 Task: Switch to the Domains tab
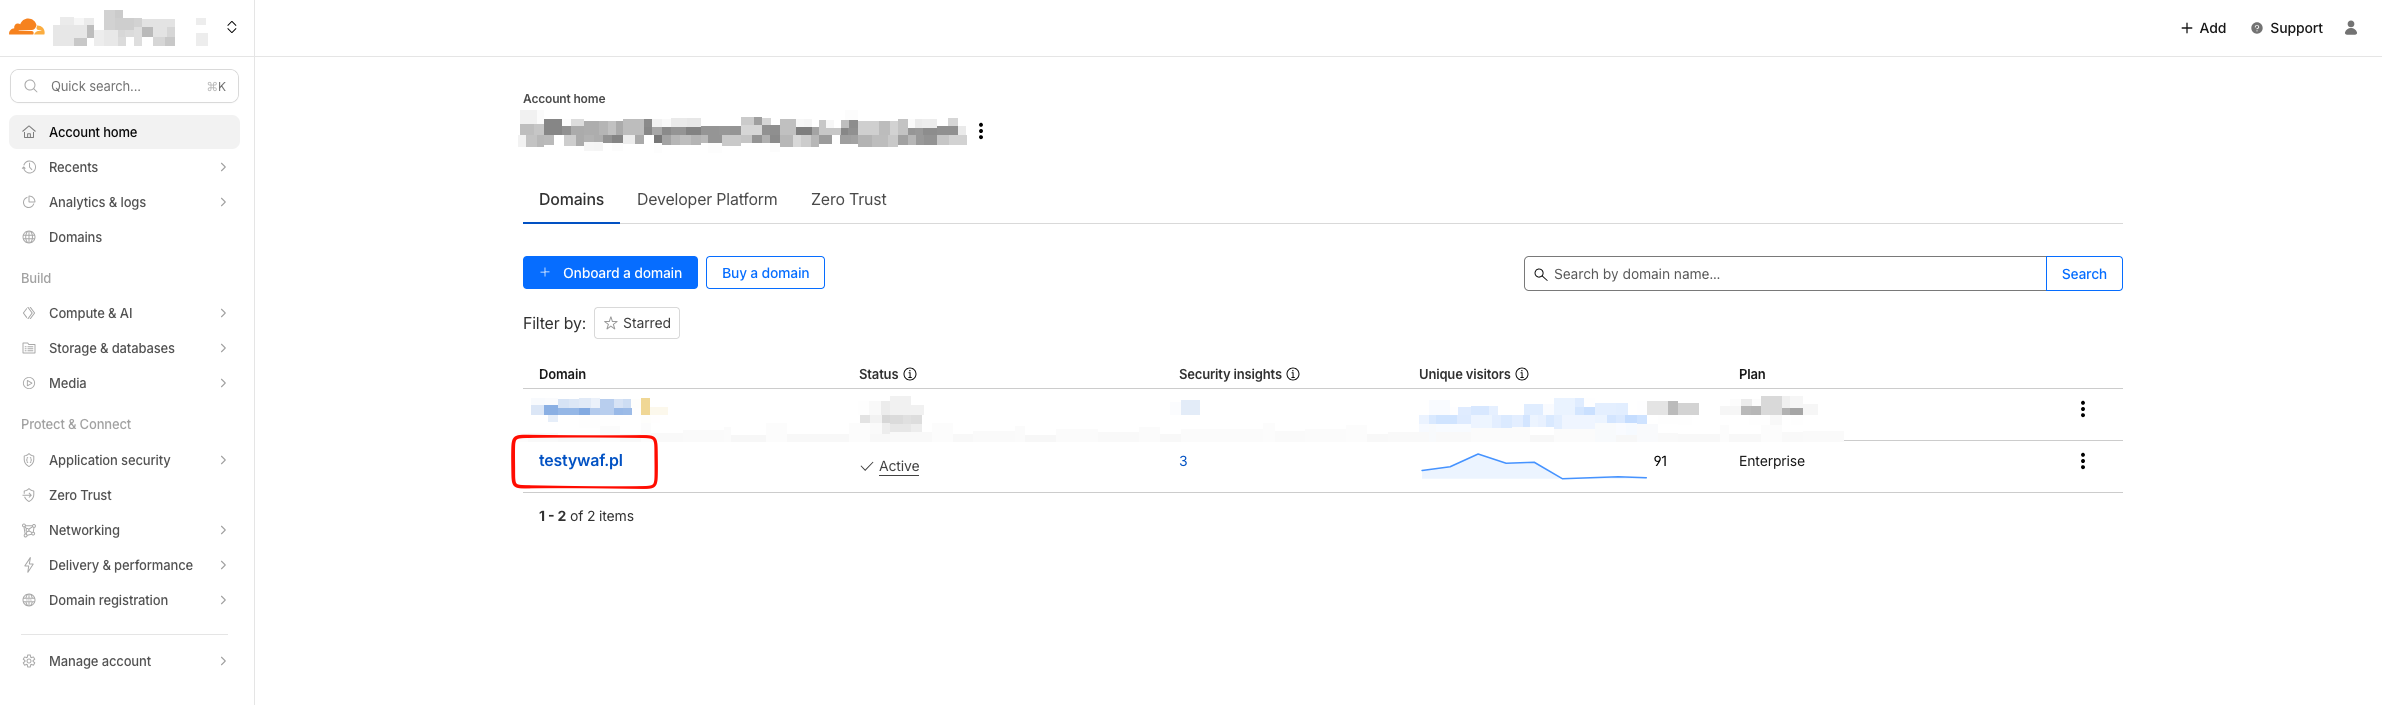[x=571, y=199]
